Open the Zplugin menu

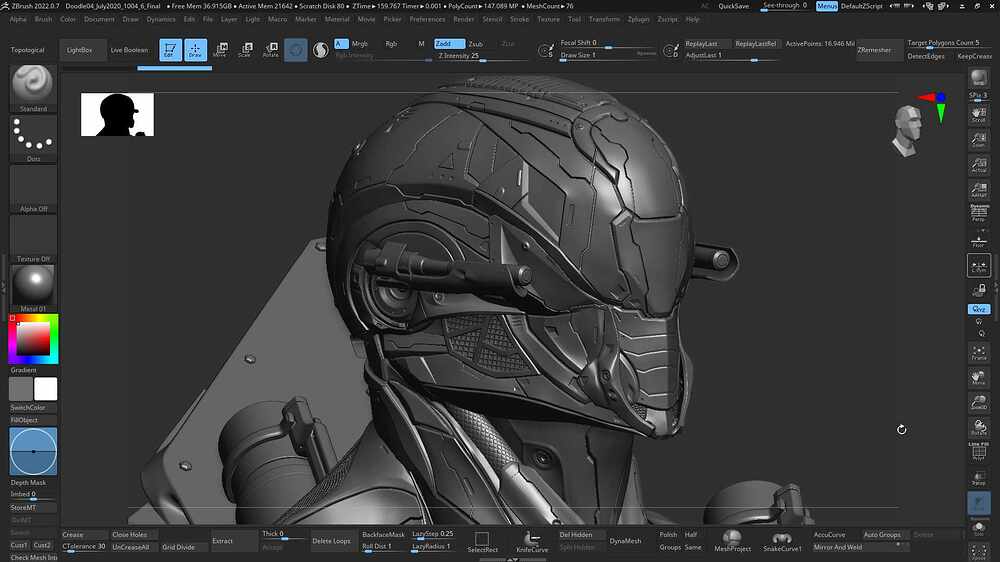(638, 19)
